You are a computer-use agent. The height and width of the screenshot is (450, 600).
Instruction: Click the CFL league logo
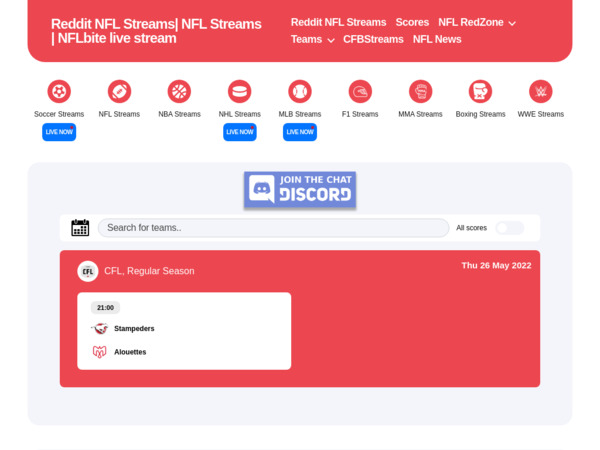(x=88, y=271)
